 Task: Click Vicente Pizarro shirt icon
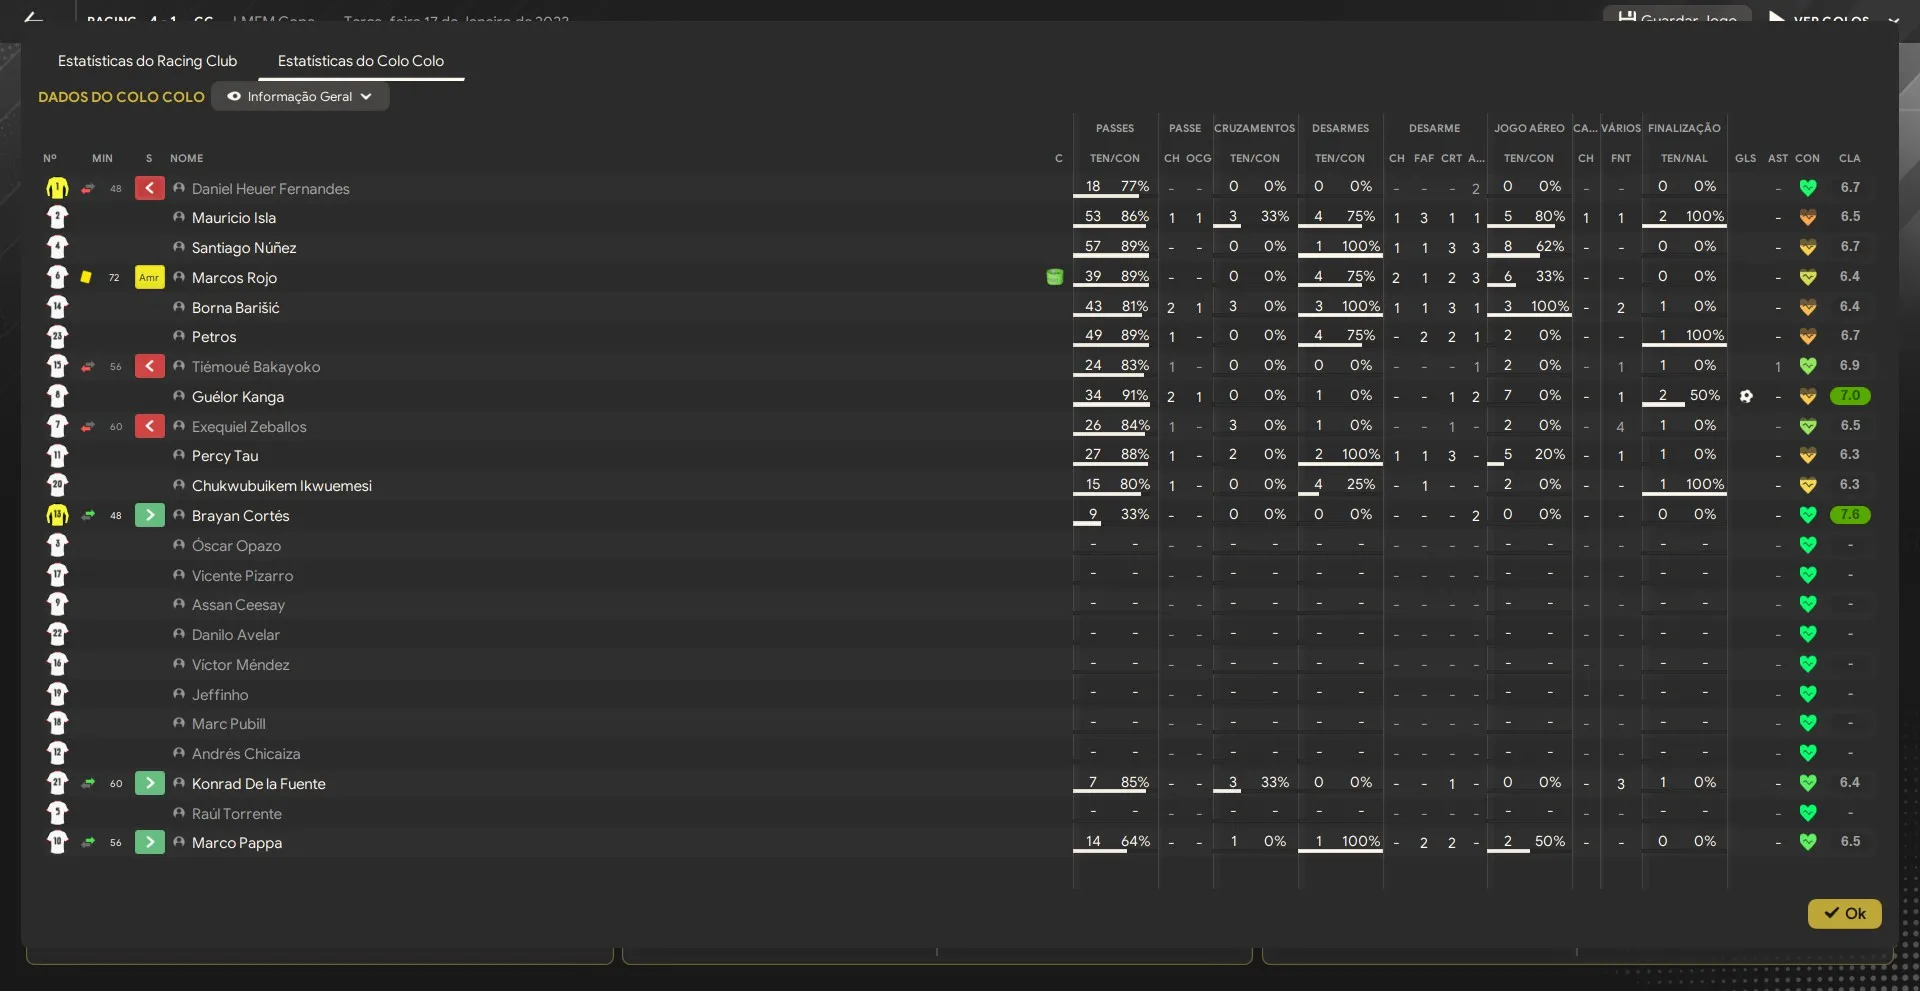click(57, 575)
